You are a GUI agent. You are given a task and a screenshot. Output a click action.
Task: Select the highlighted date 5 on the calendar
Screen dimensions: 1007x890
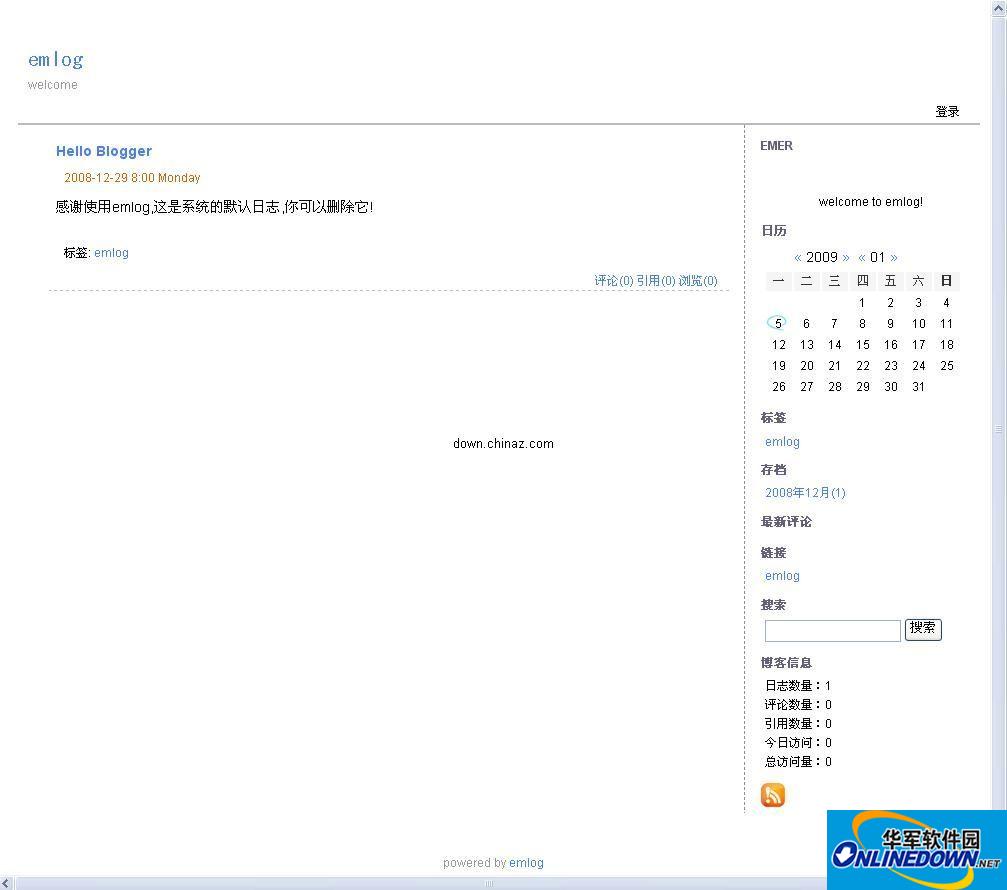[x=778, y=323]
